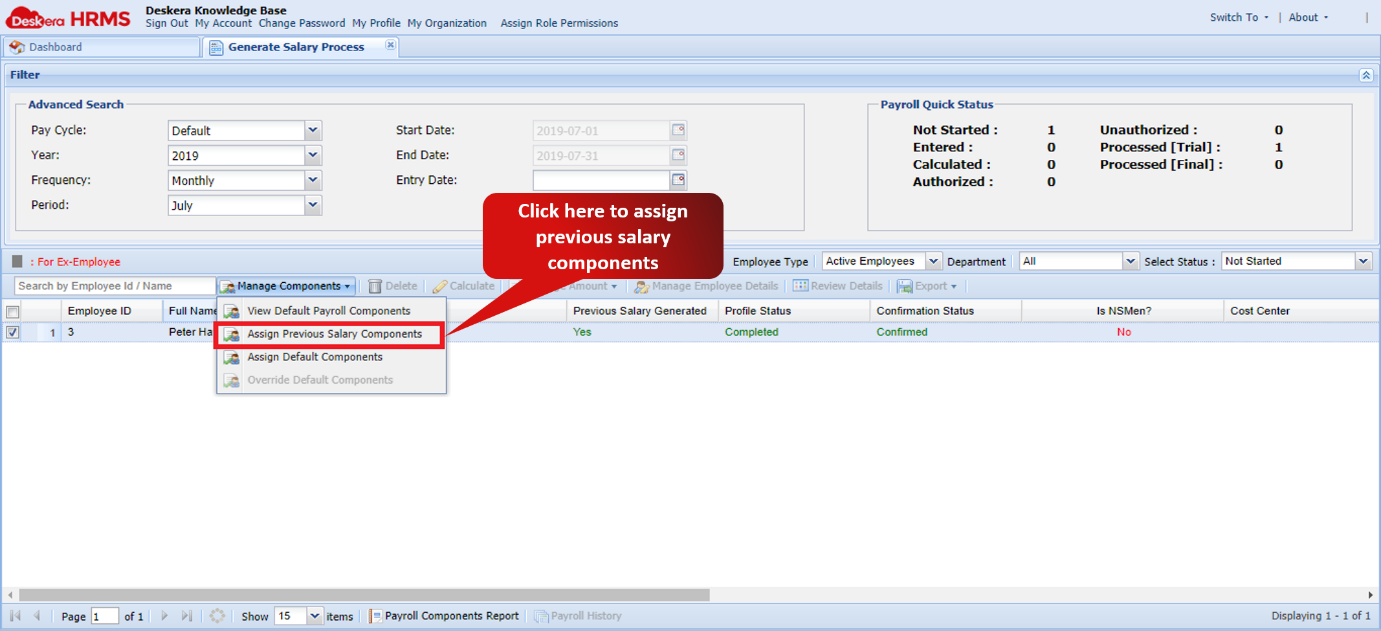Open the Select Status dropdown
The width and height of the screenshot is (1381, 631).
point(1365,261)
